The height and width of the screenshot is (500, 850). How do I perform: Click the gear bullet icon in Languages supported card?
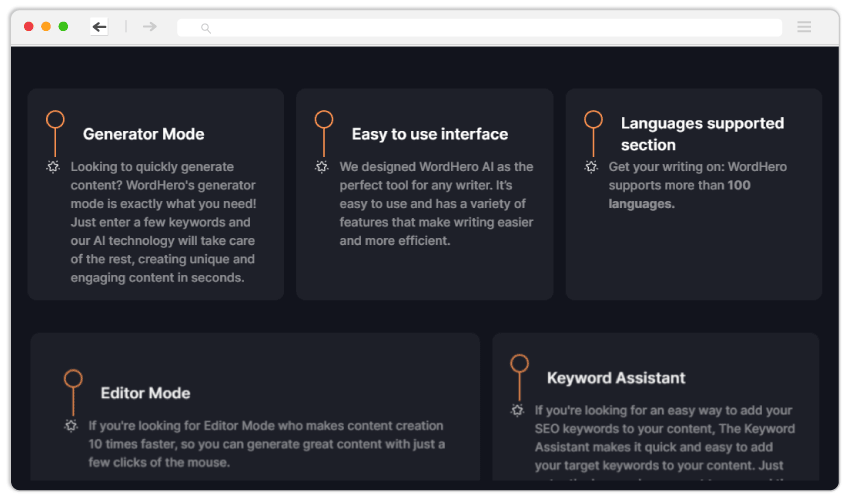pos(591,166)
